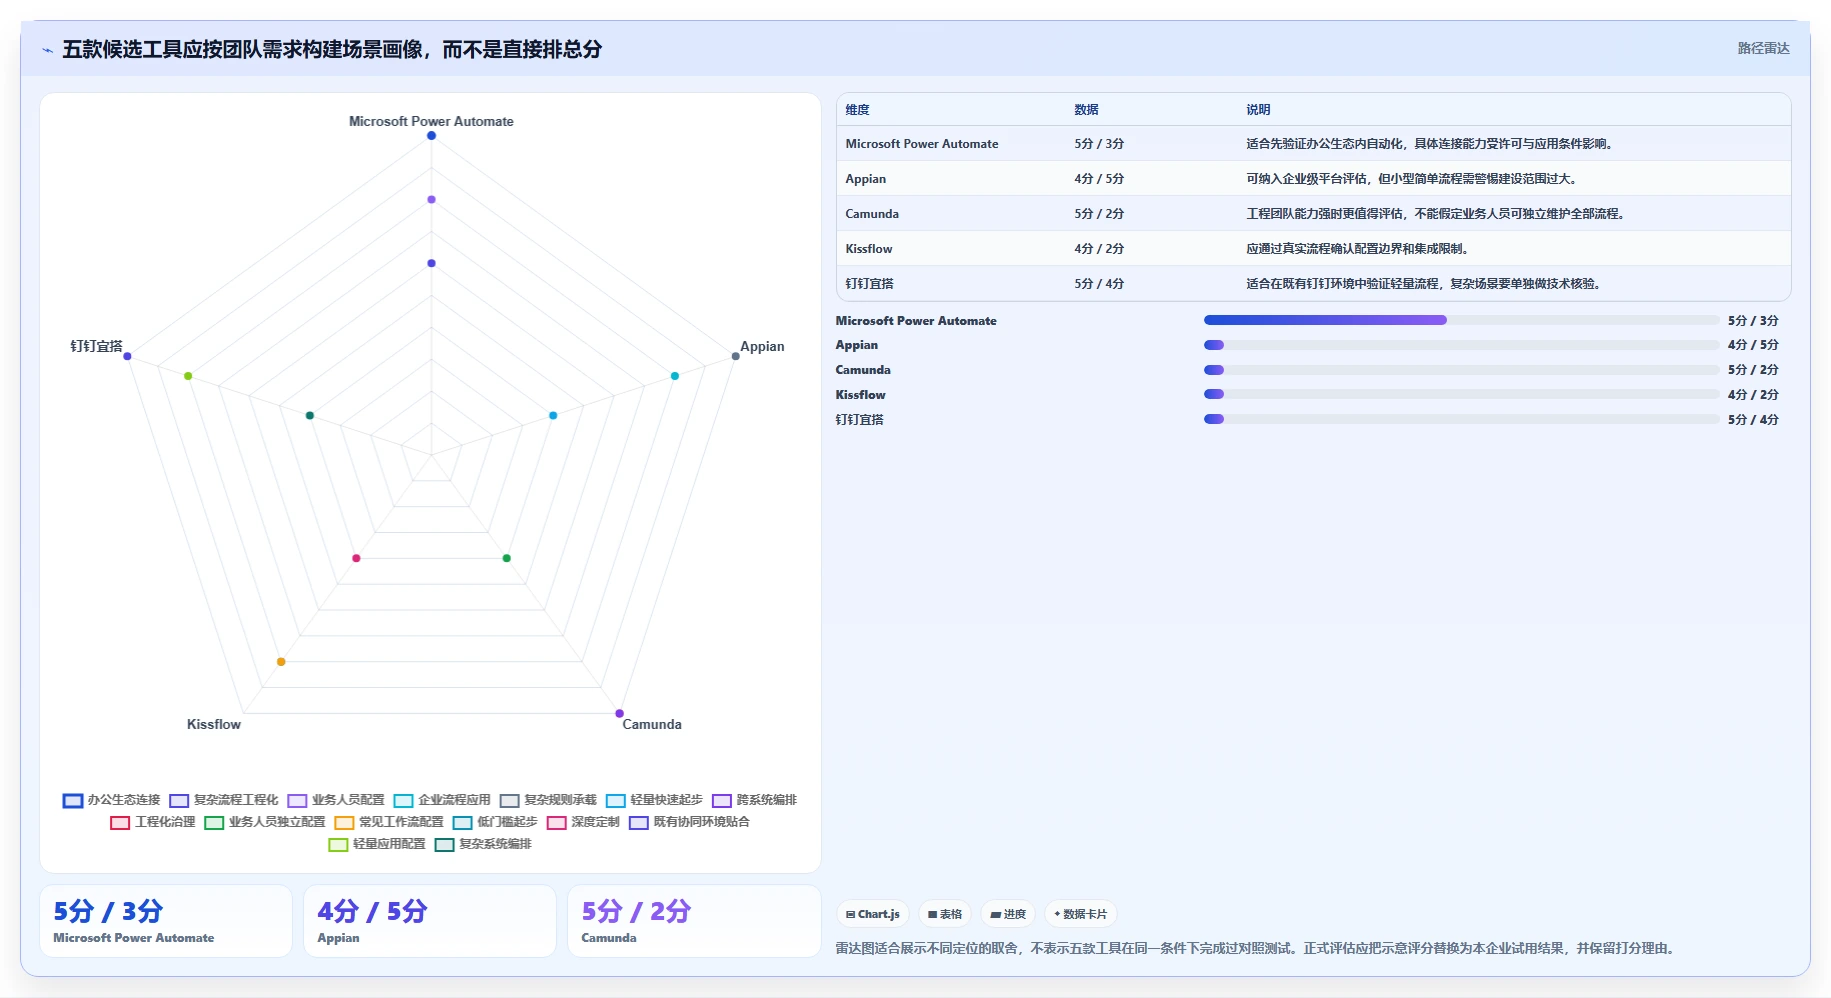Click the Appian progress bar
This screenshot has height=998, width=1831.
pos(1461,345)
